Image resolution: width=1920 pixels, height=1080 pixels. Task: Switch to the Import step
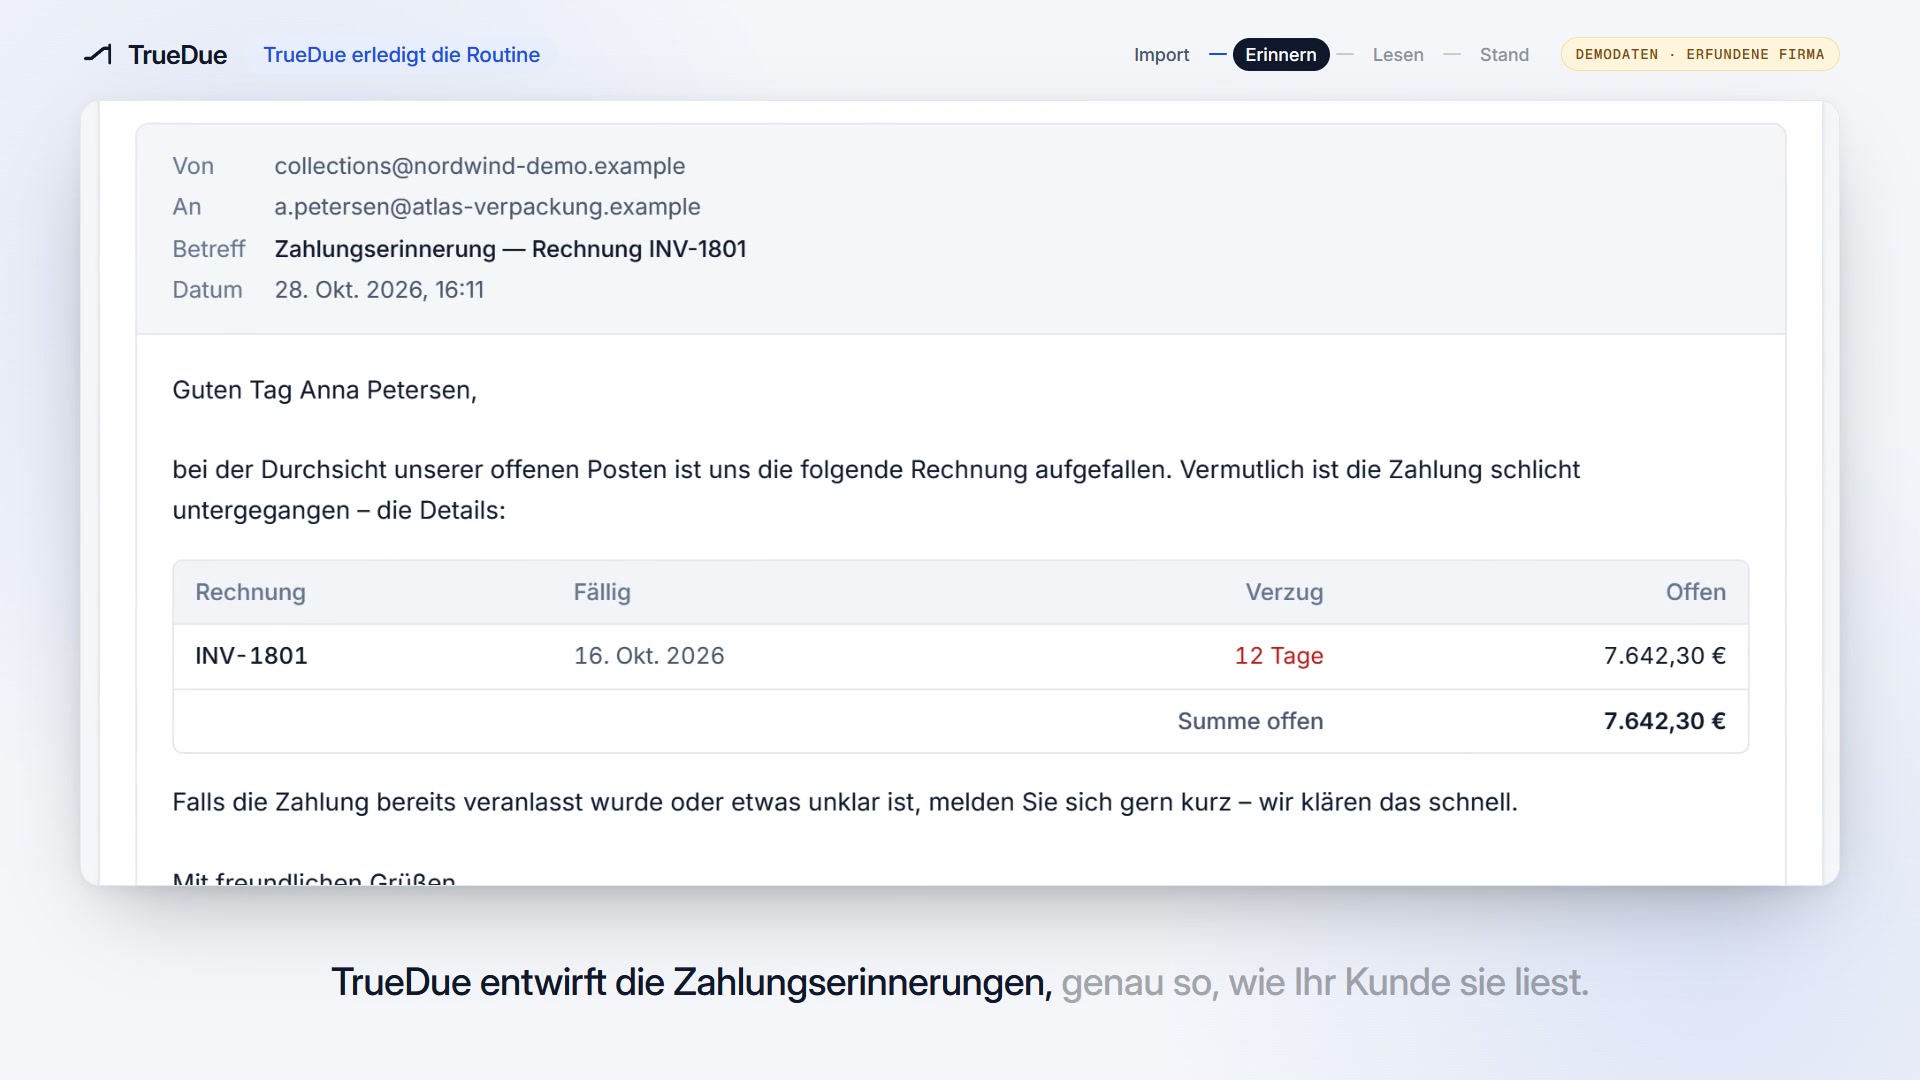1161,55
